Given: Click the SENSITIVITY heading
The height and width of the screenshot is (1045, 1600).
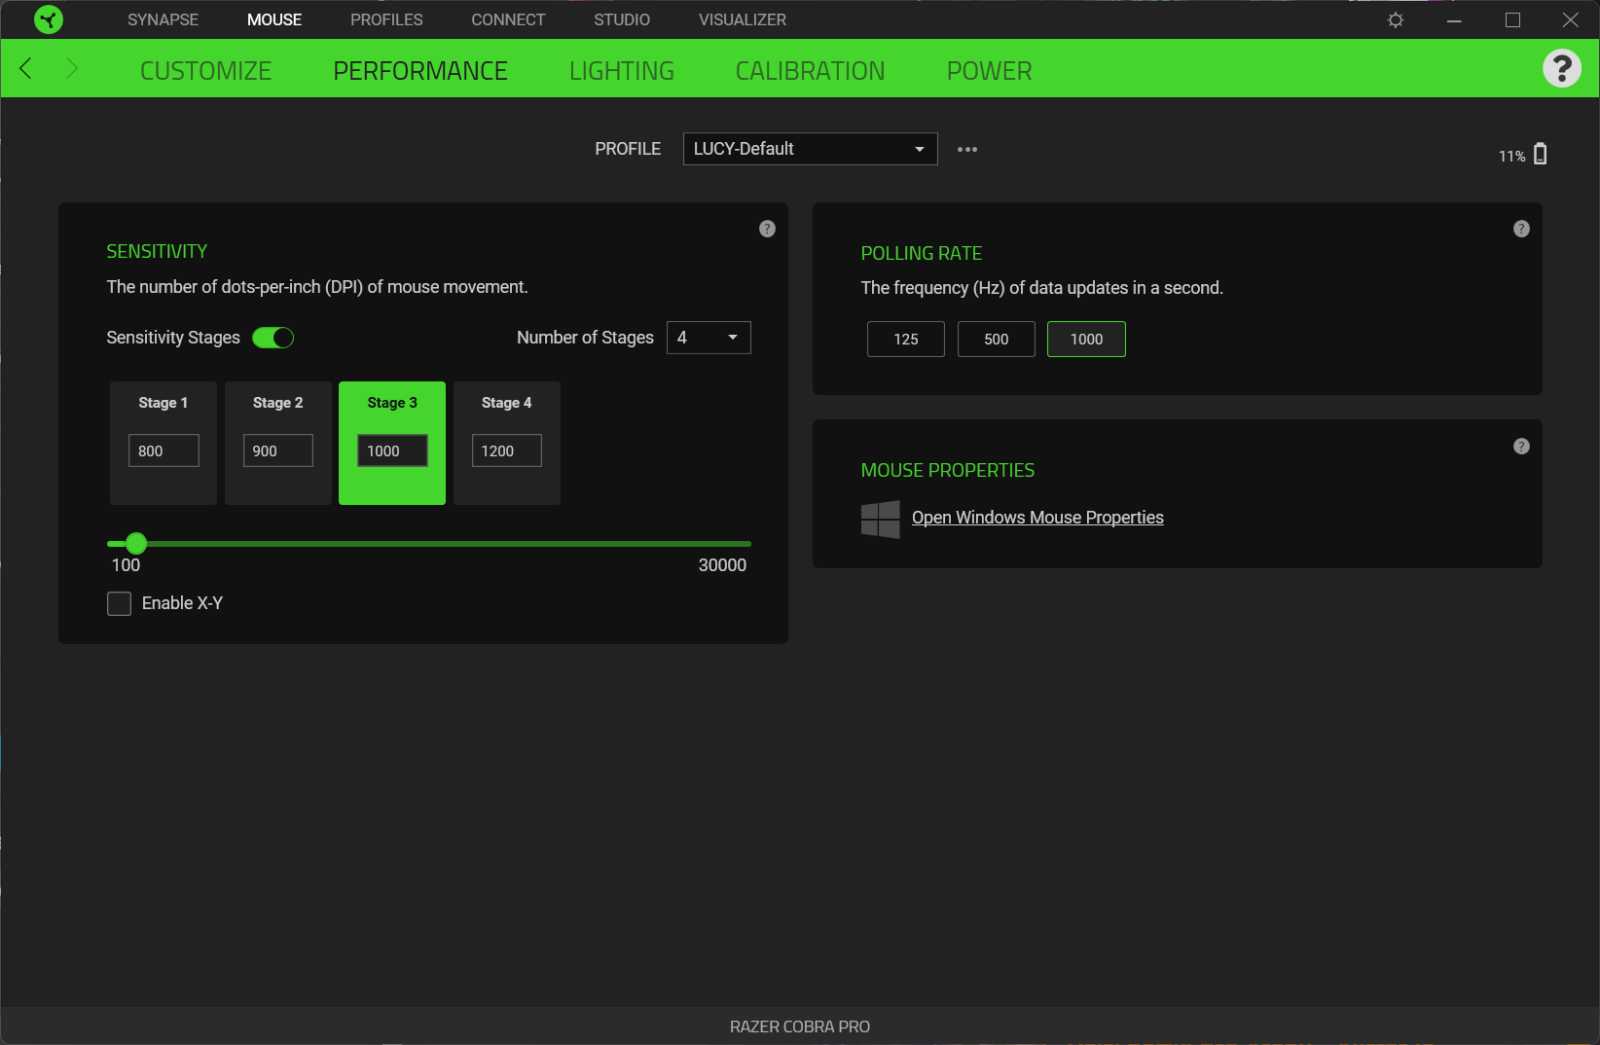Looking at the screenshot, I should (x=157, y=251).
